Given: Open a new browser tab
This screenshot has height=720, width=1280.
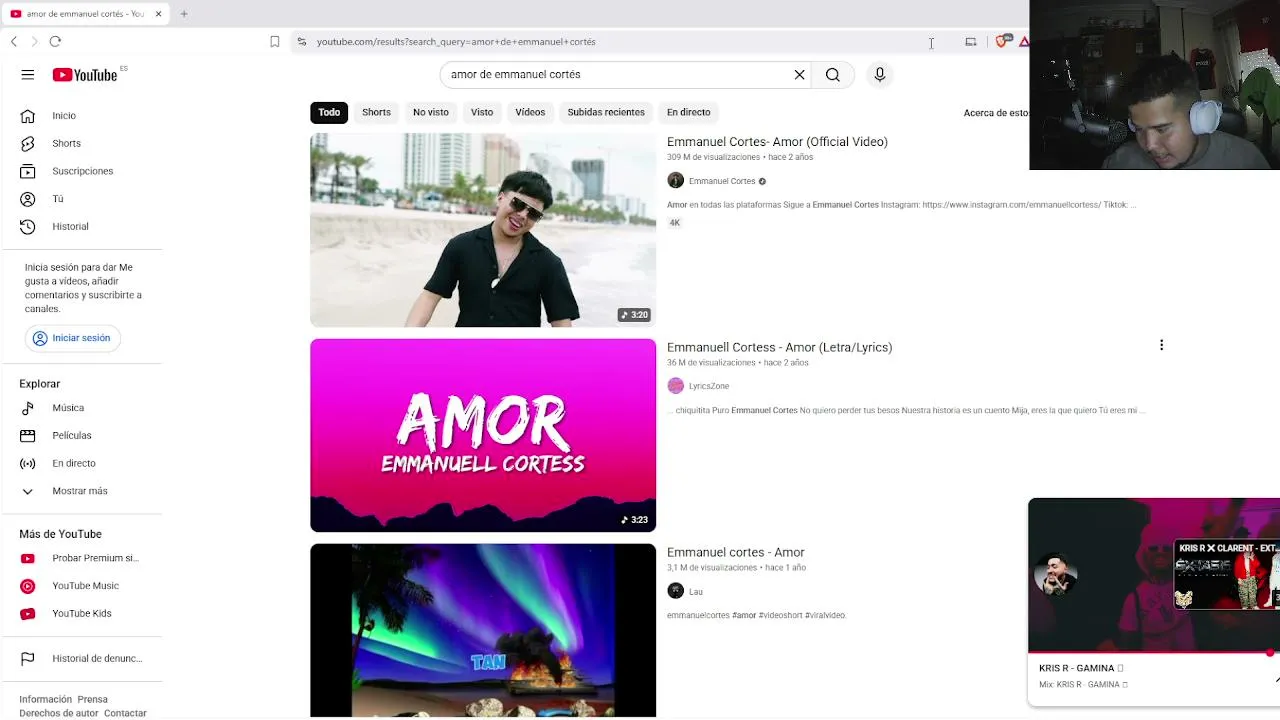Looking at the screenshot, I should (x=184, y=14).
